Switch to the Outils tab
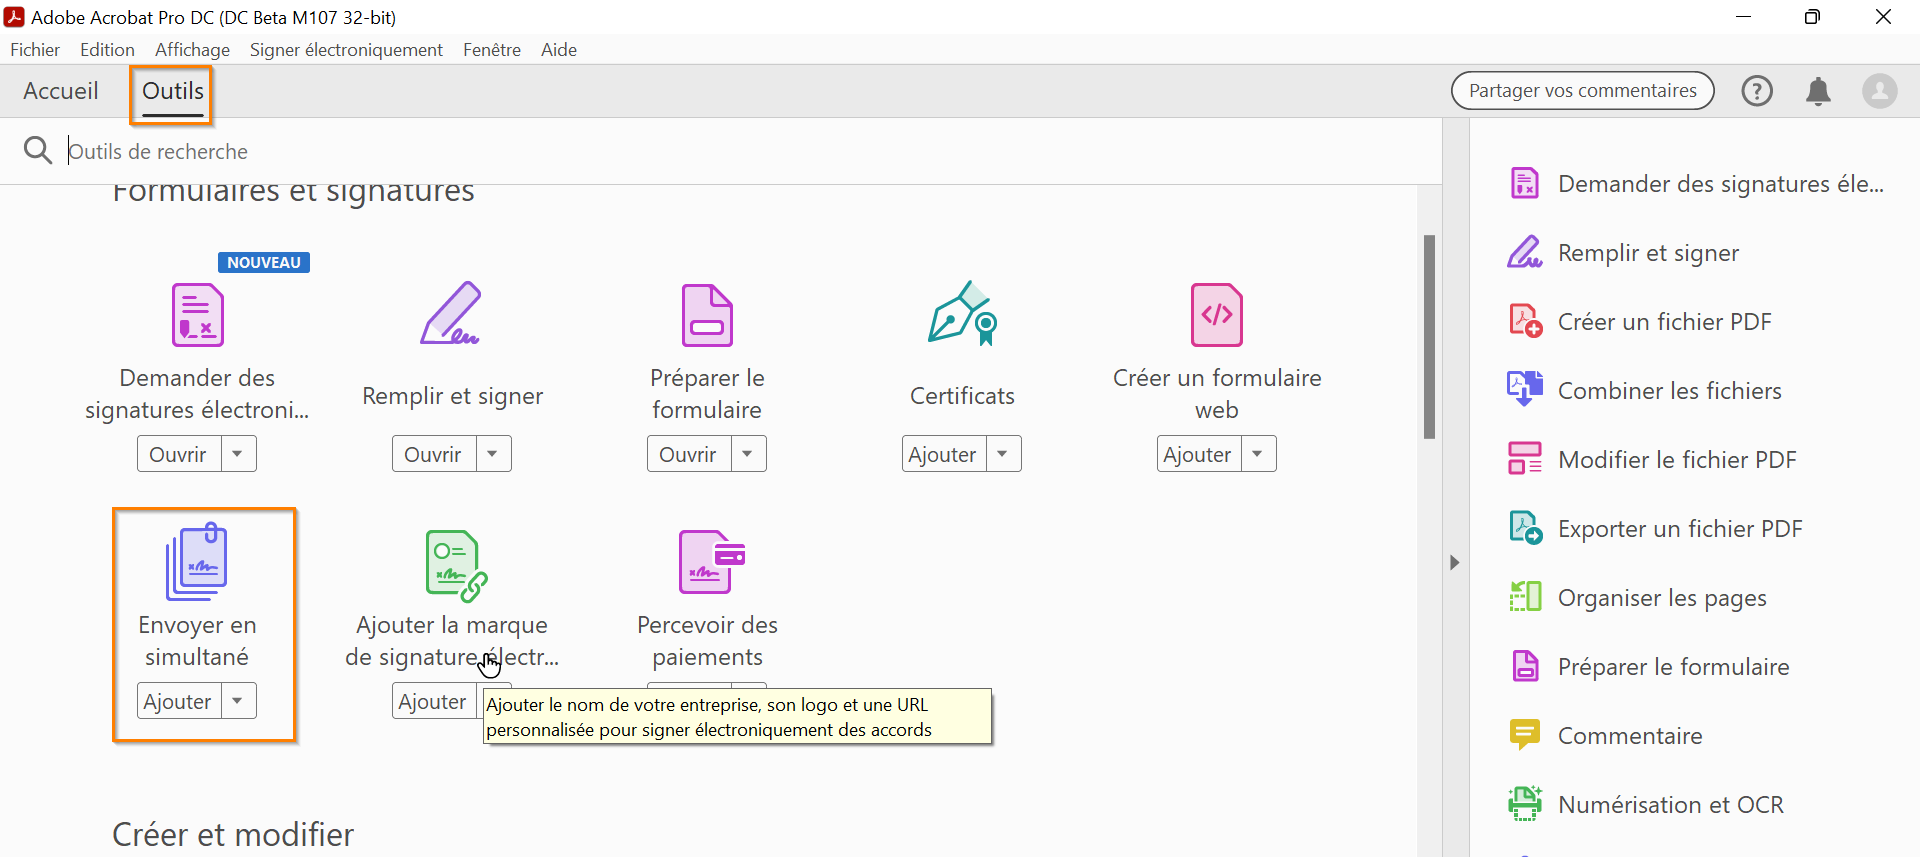Viewport: 1920px width, 857px height. pos(172,93)
